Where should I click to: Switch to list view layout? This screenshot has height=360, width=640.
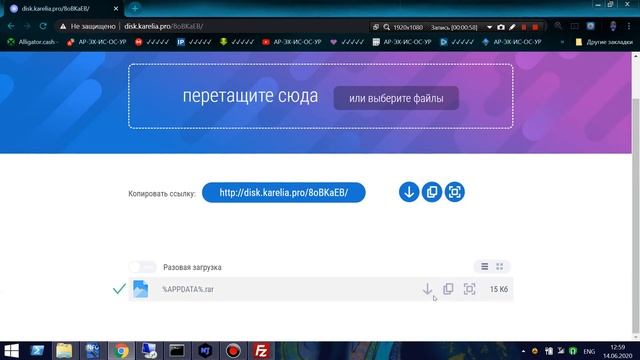click(484, 267)
